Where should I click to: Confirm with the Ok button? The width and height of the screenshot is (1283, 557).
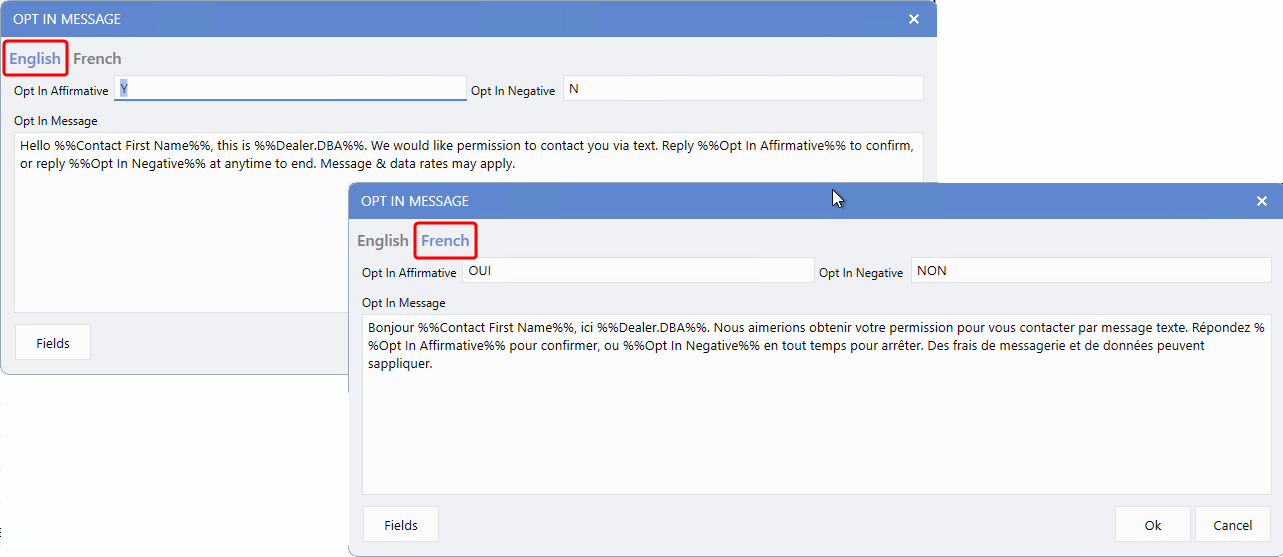1153,525
